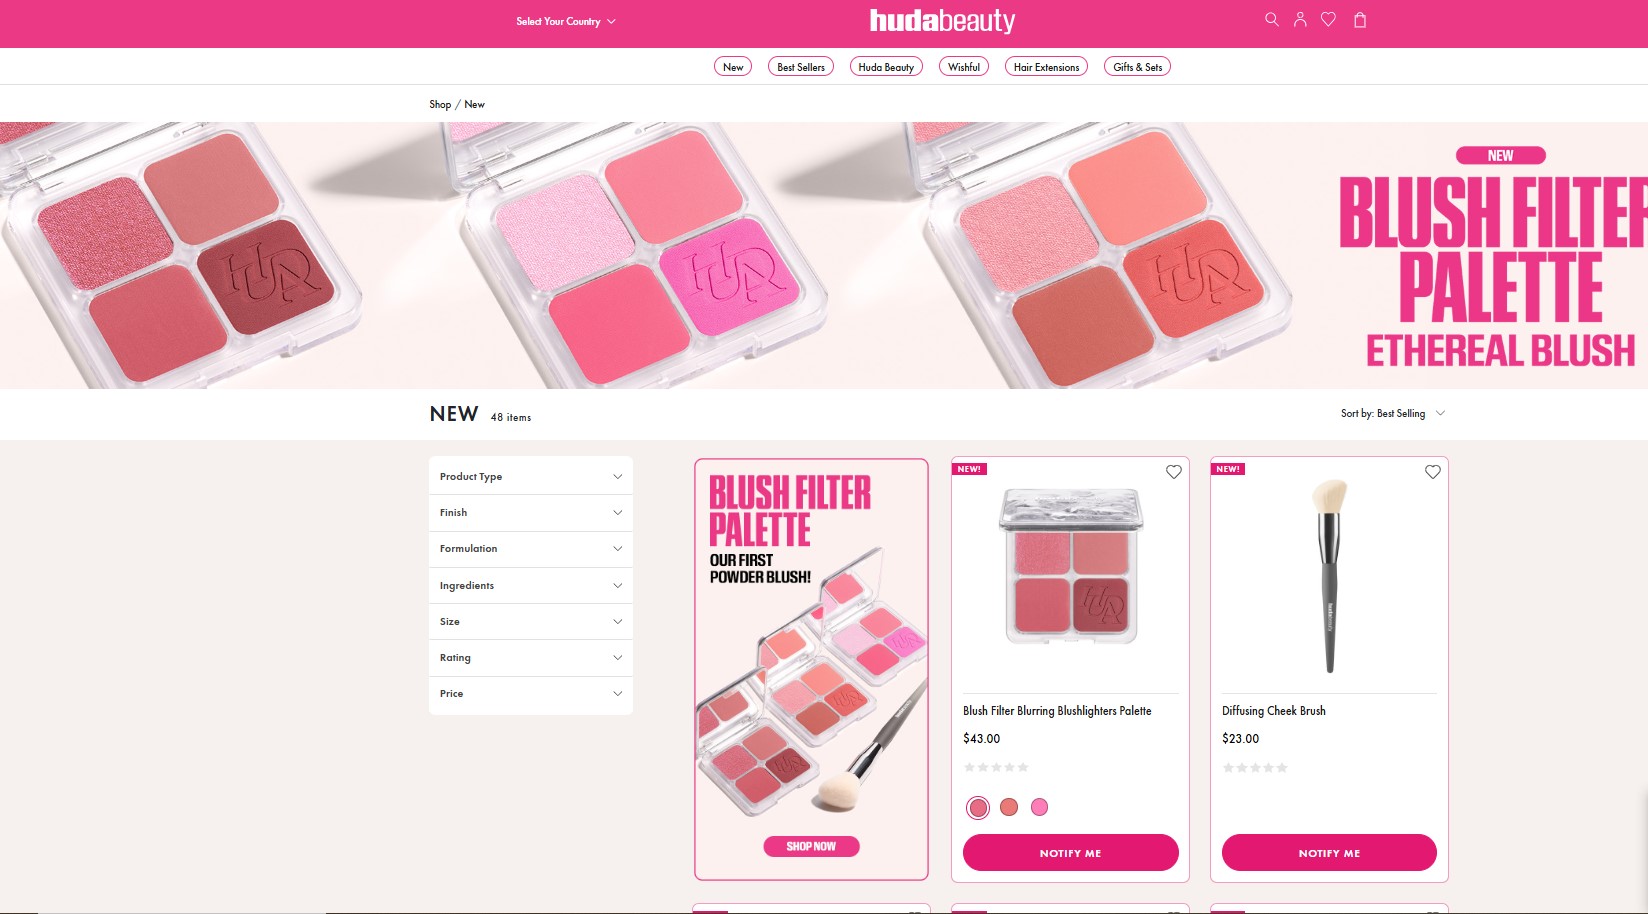Favorite the Diffusing Cheek Brush
The height and width of the screenshot is (914, 1648).
[1433, 472]
